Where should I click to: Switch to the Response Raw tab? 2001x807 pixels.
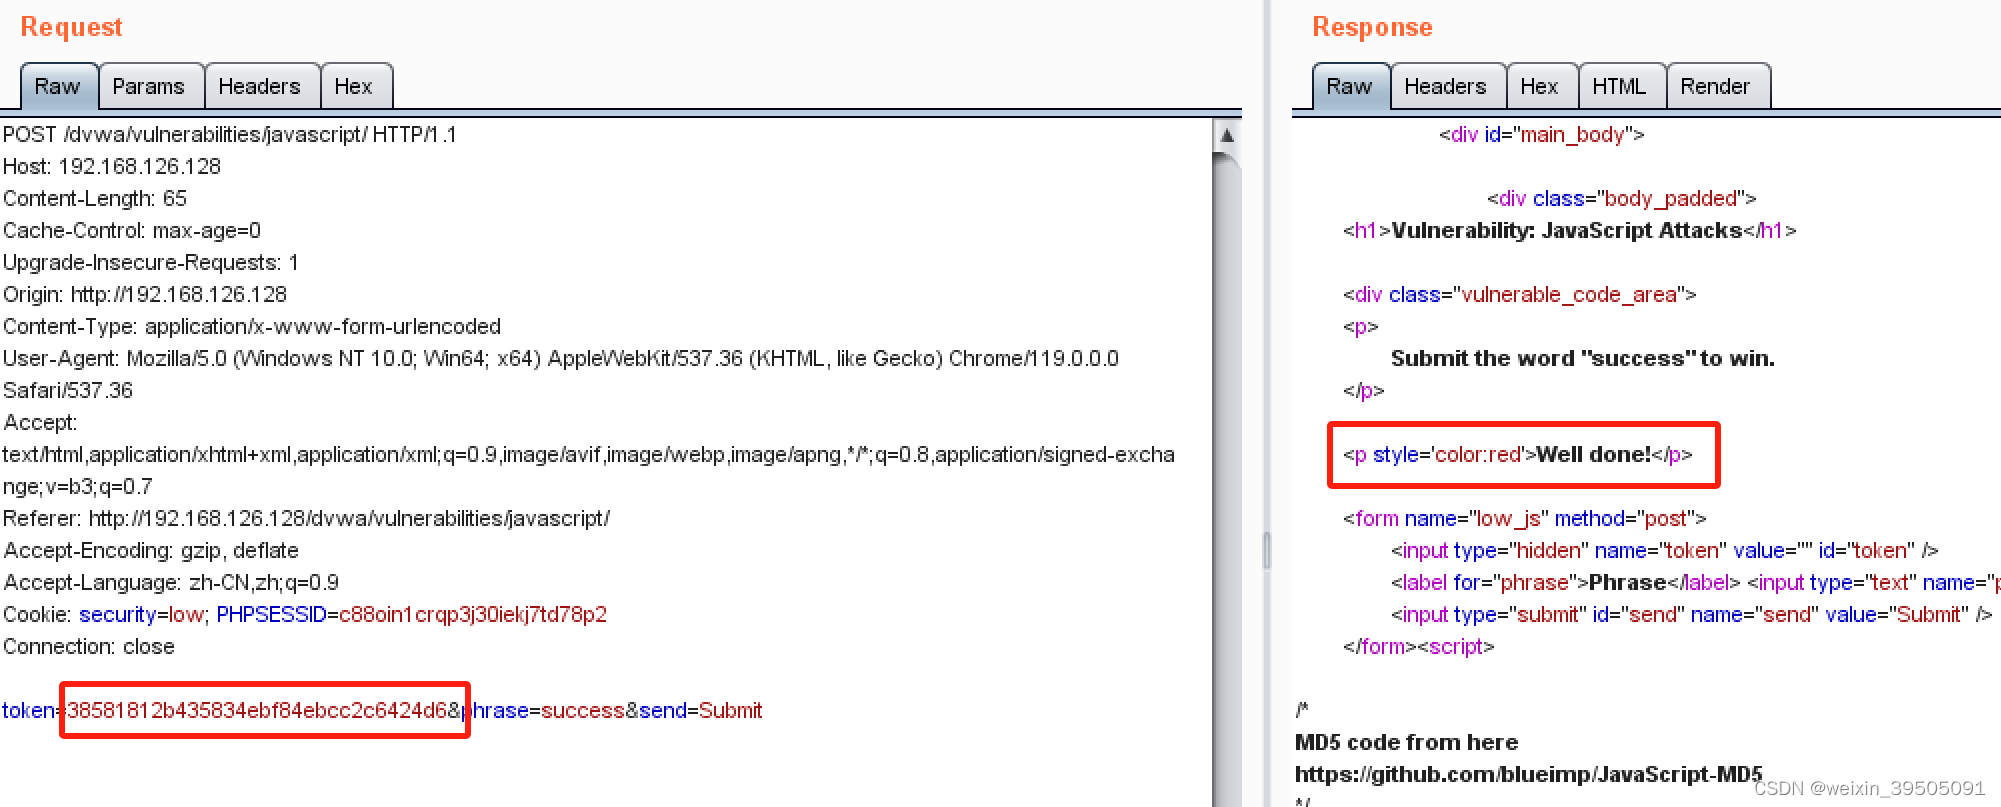tap(1350, 86)
